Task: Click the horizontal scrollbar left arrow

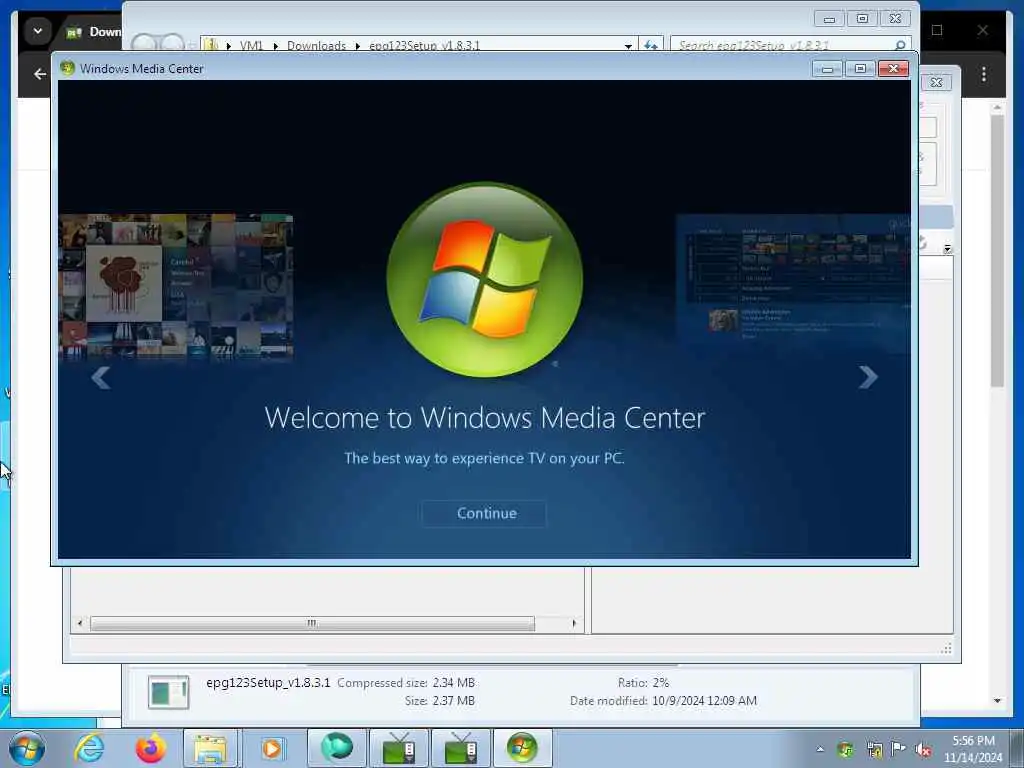Action: pyautogui.click(x=80, y=623)
